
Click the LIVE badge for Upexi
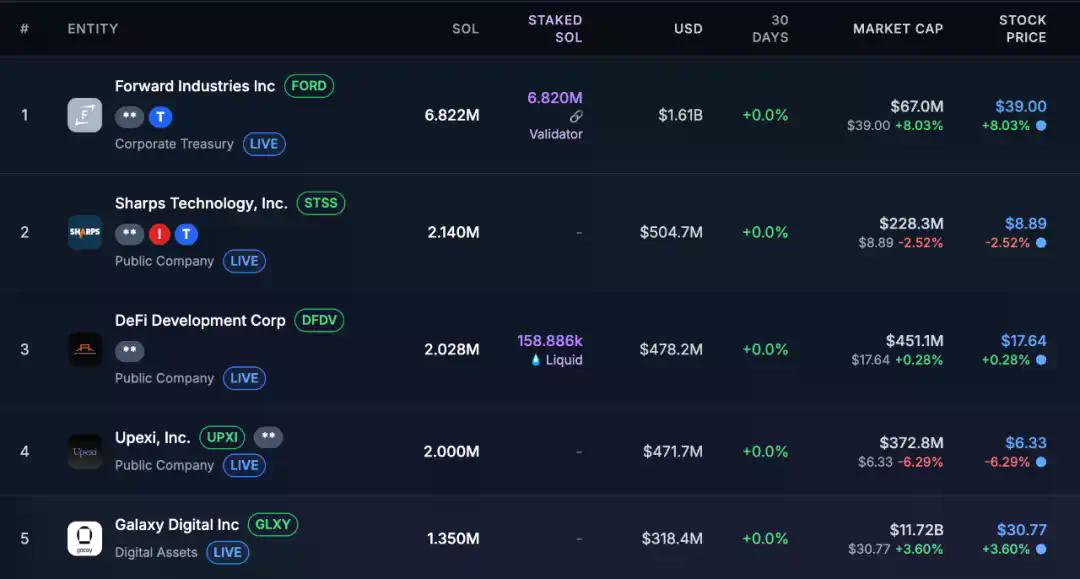244,465
